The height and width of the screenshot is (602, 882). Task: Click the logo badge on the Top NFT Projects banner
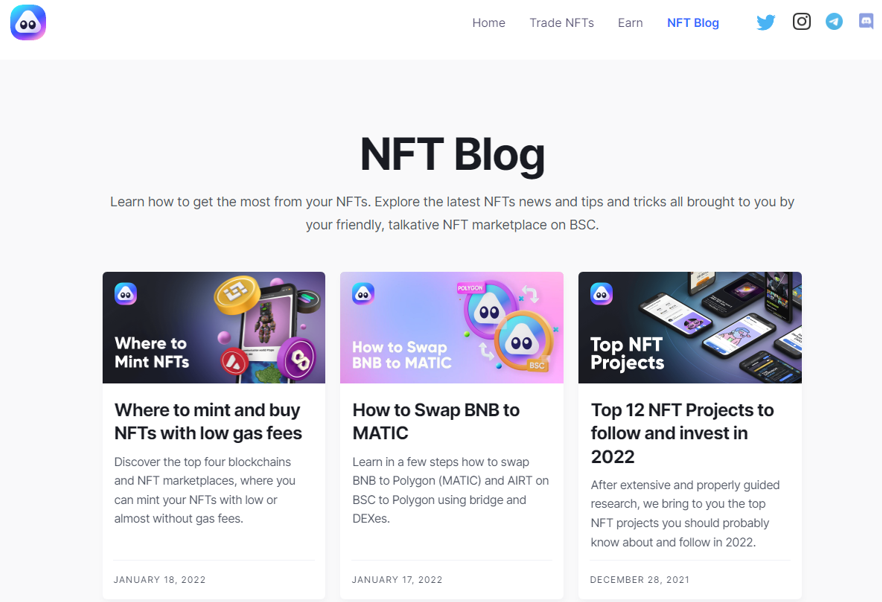pos(601,294)
